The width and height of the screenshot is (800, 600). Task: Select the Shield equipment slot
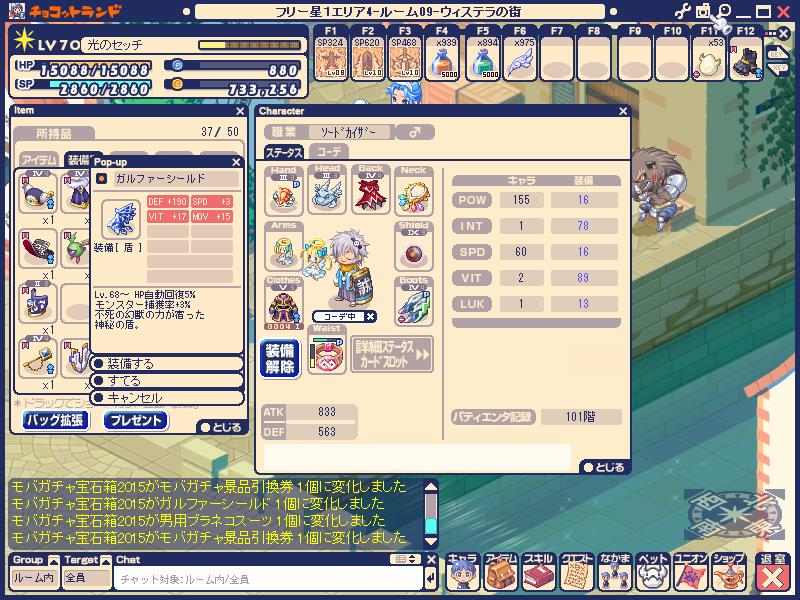coord(413,246)
